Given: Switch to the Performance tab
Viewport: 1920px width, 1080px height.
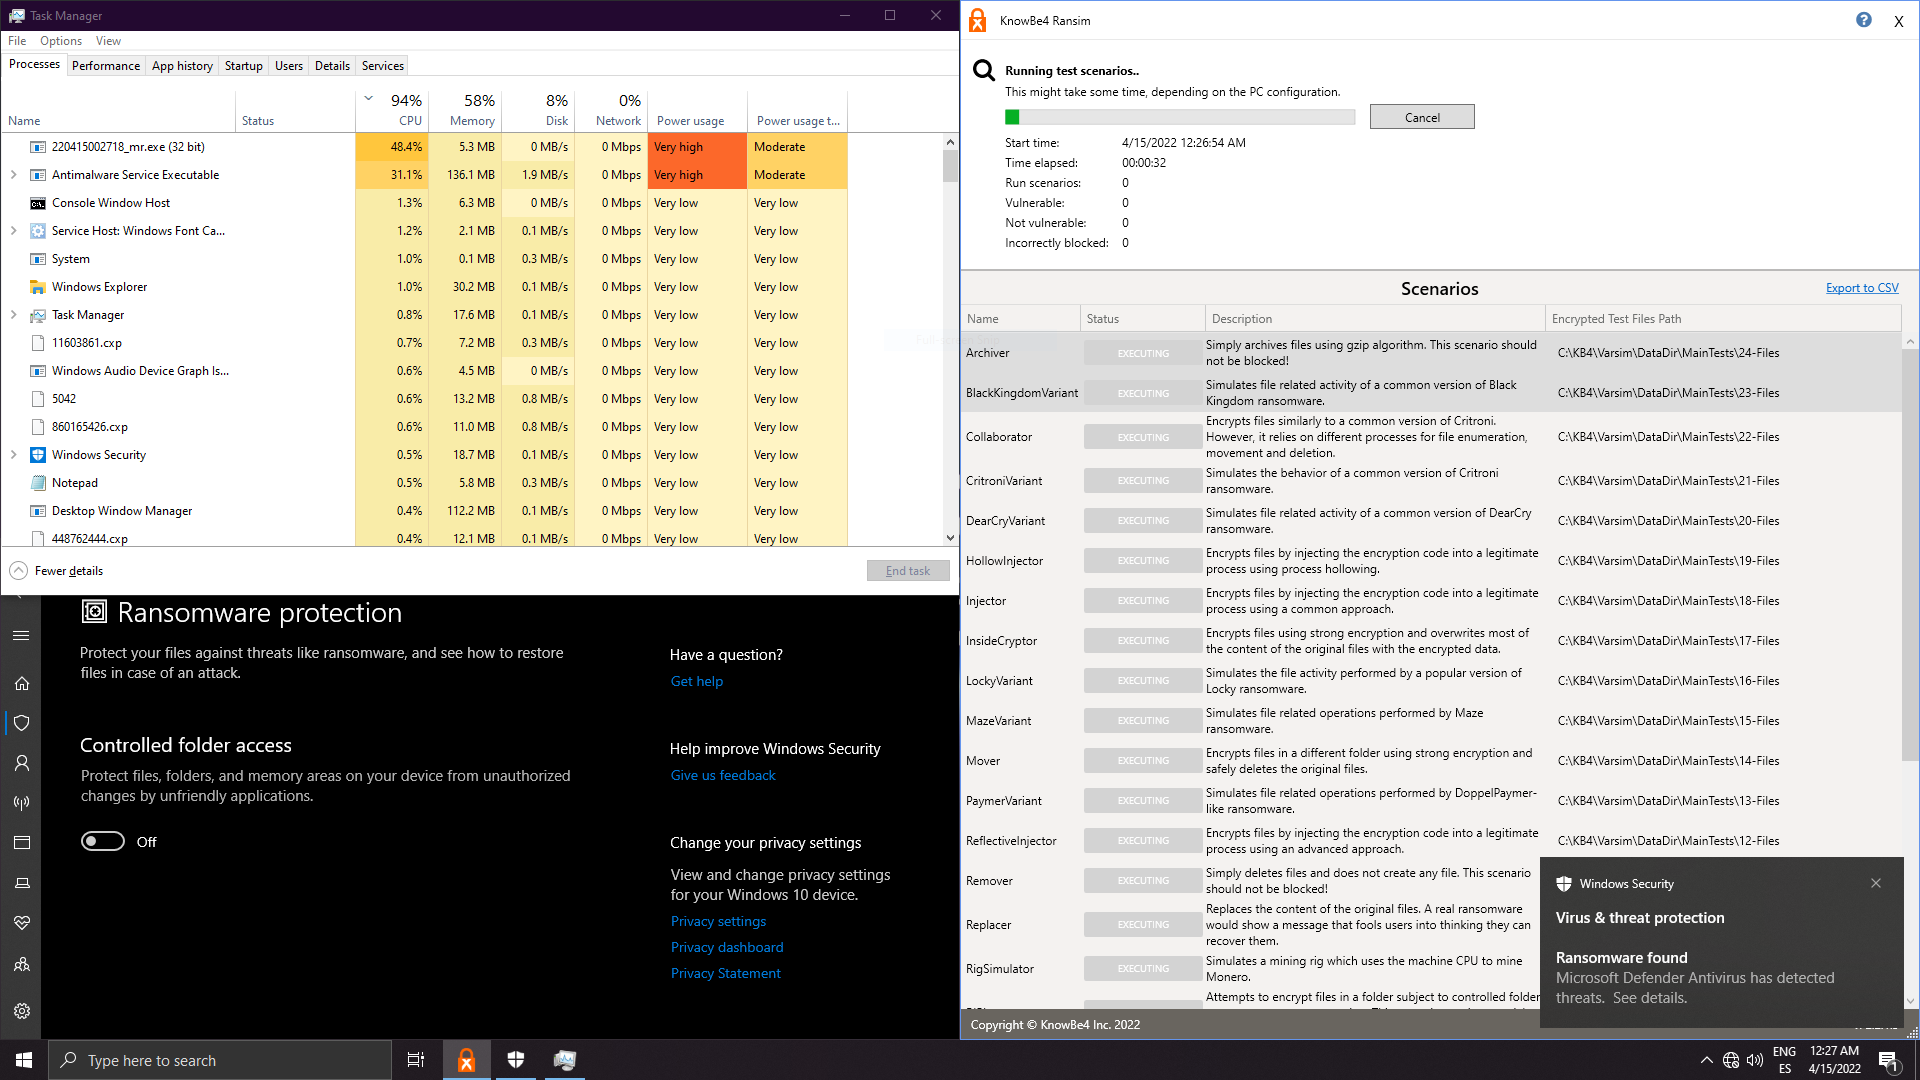Looking at the screenshot, I should pyautogui.click(x=106, y=66).
